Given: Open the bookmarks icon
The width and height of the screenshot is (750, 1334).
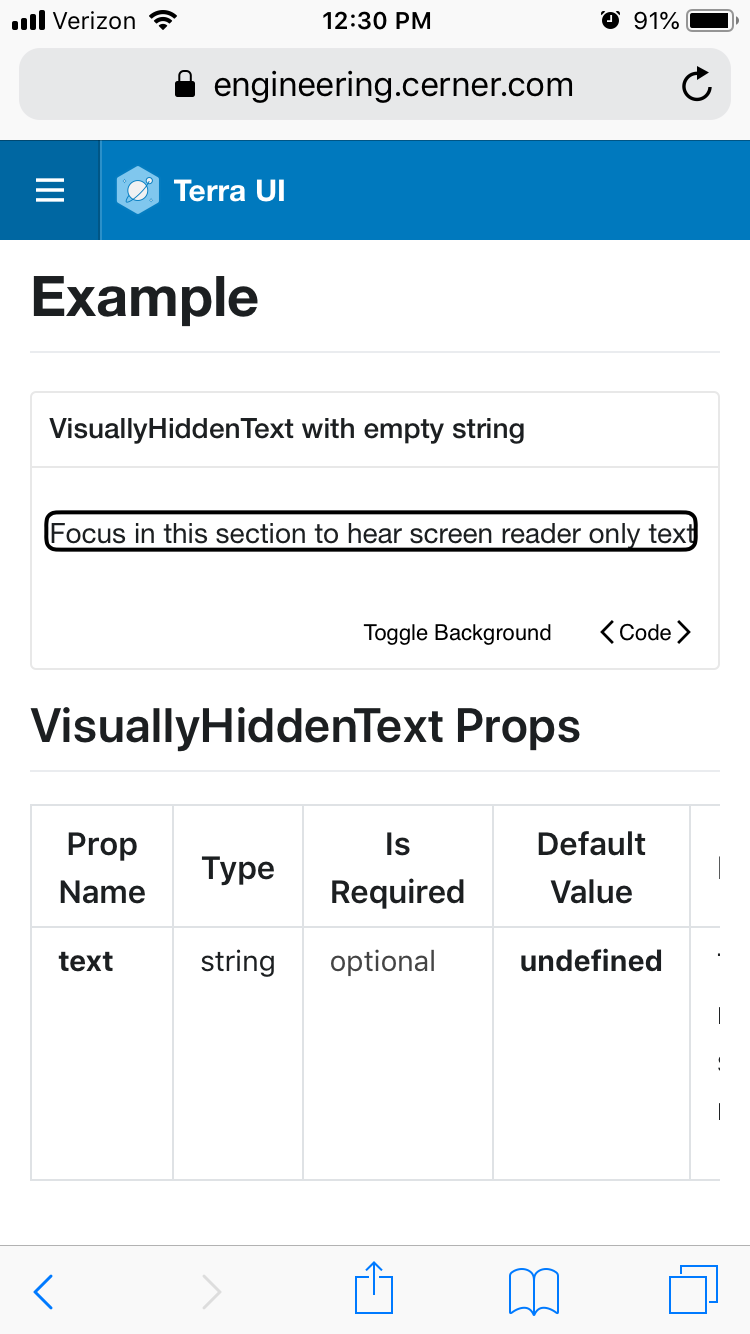Looking at the screenshot, I should tap(533, 1290).
